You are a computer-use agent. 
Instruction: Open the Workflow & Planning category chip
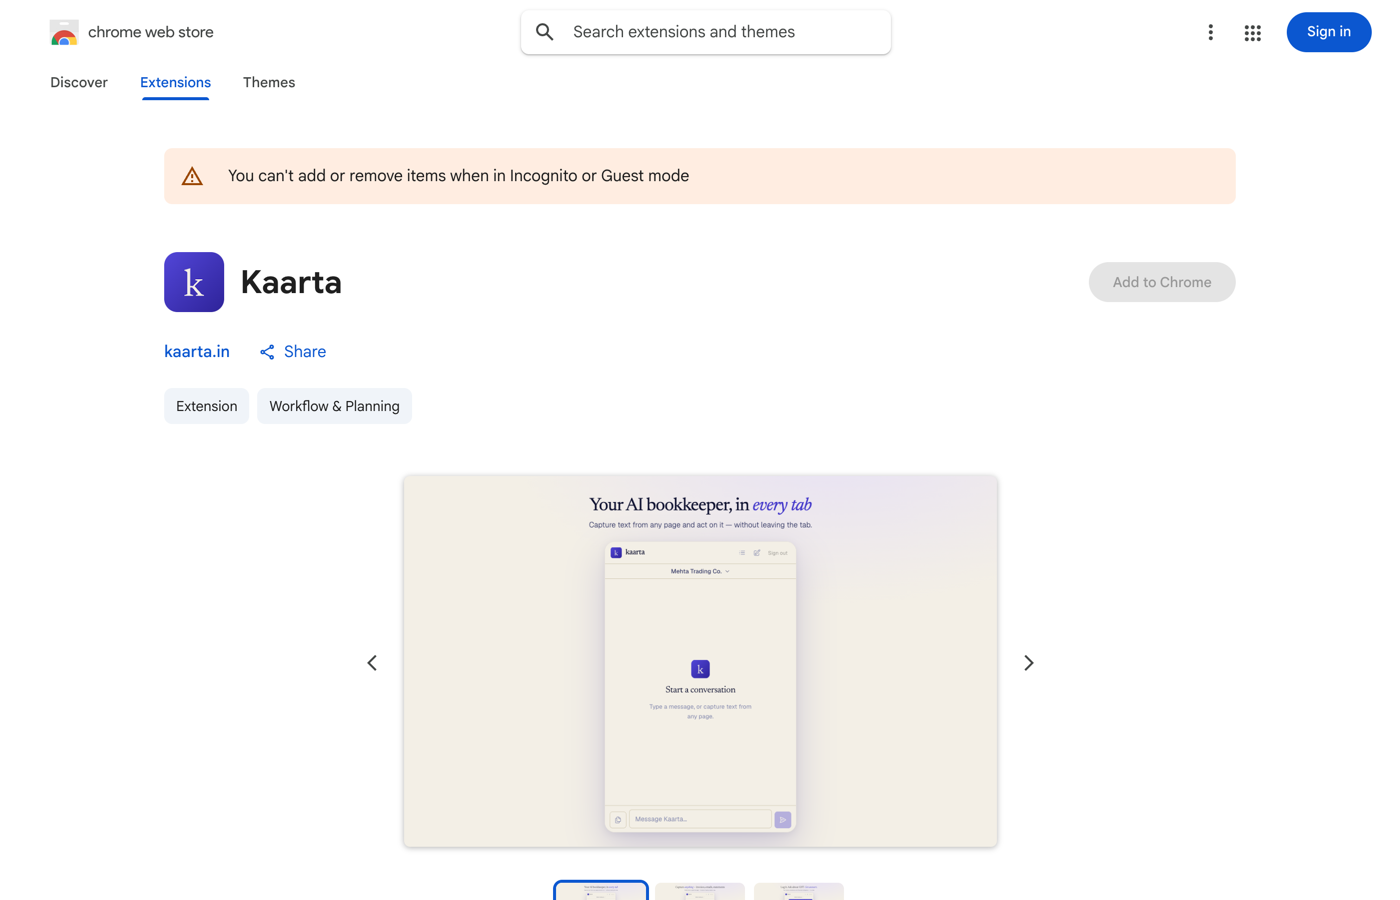point(334,406)
